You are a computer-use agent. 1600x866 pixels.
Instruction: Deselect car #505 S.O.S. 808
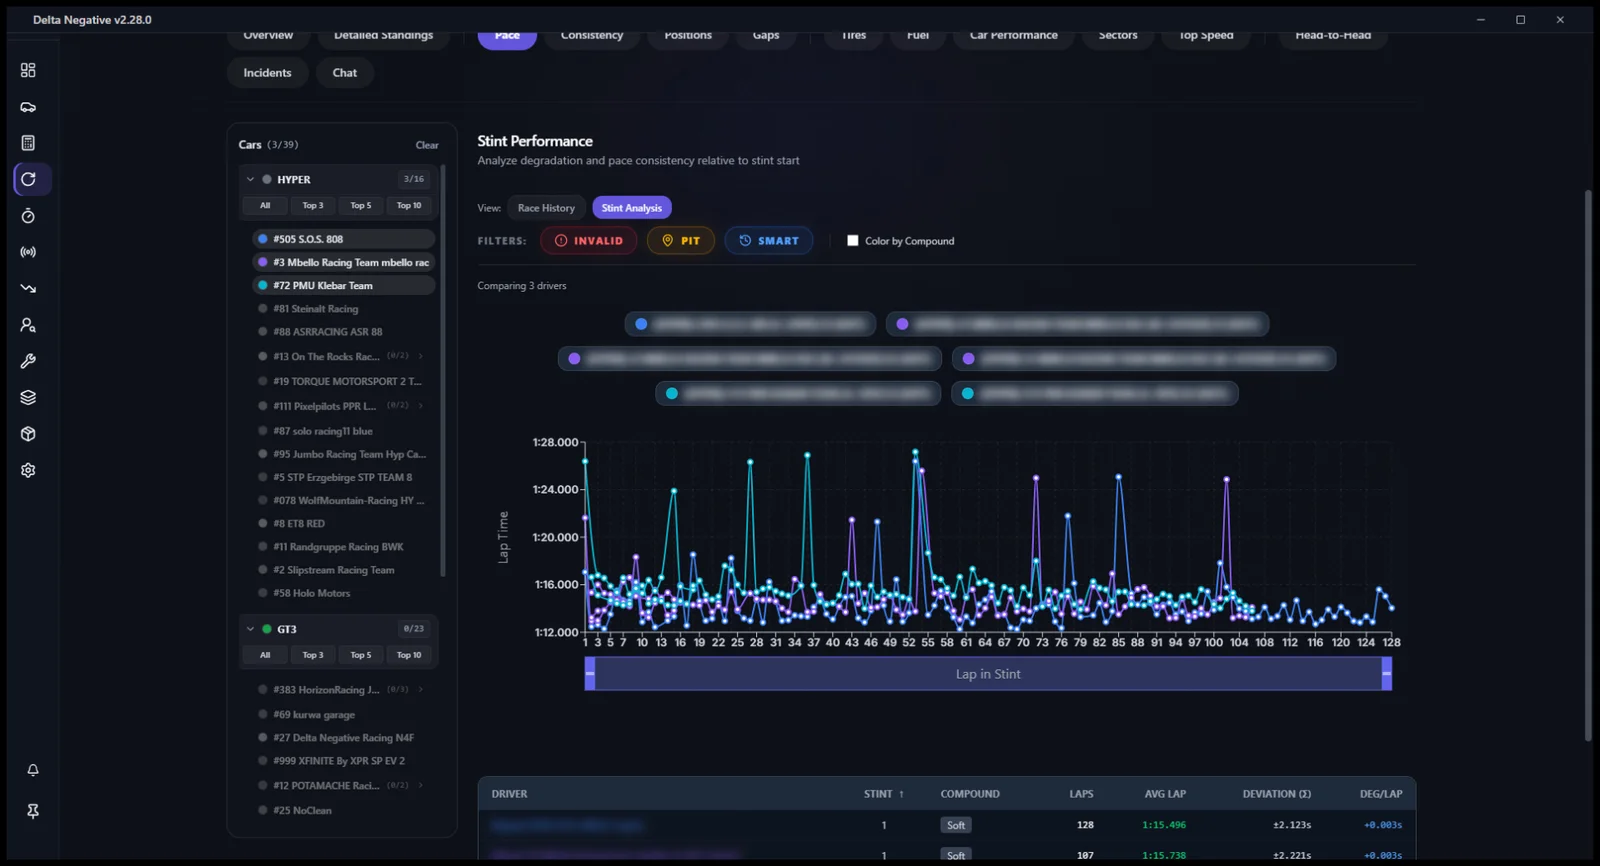[x=344, y=239]
